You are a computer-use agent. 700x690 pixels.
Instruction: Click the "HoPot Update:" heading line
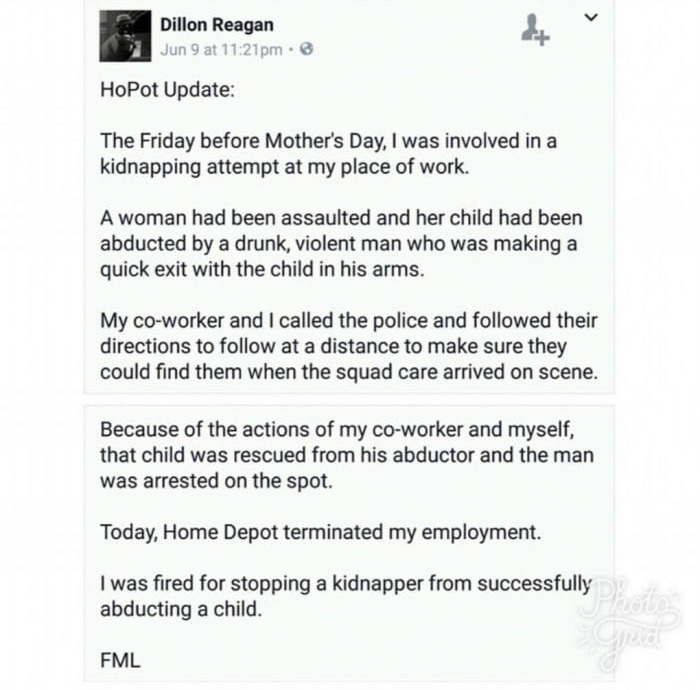pos(167,89)
